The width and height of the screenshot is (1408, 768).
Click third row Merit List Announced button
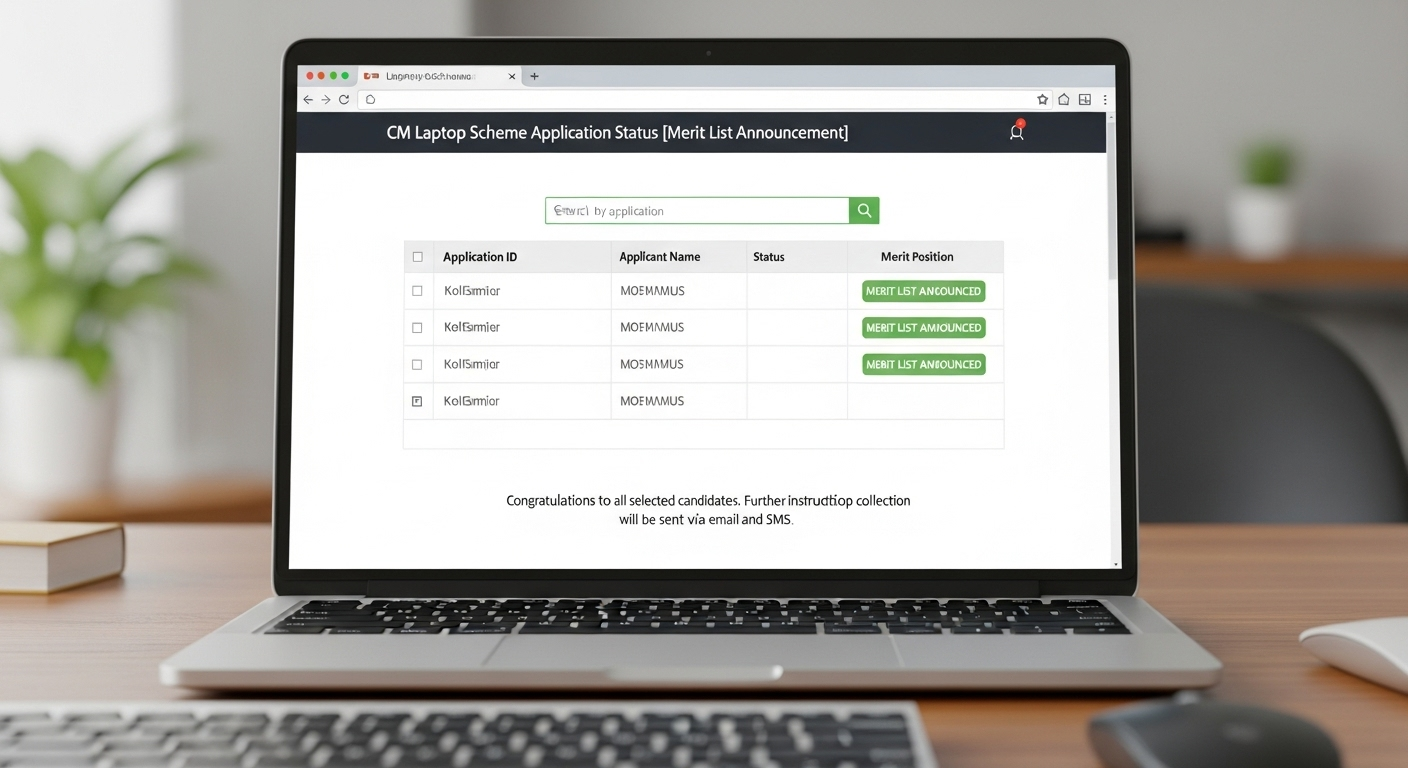pos(923,364)
